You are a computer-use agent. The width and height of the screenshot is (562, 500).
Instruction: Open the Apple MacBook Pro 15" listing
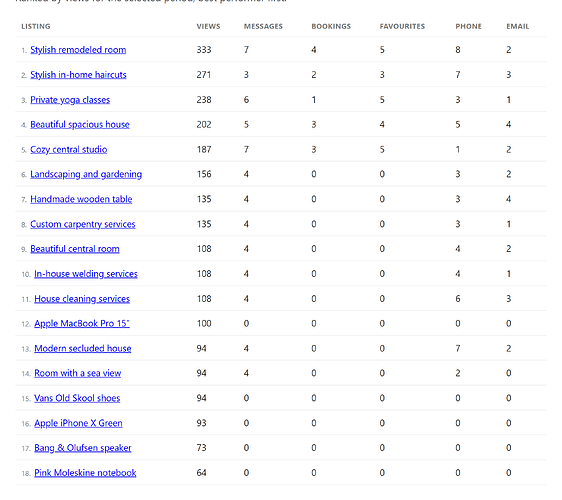coord(82,324)
